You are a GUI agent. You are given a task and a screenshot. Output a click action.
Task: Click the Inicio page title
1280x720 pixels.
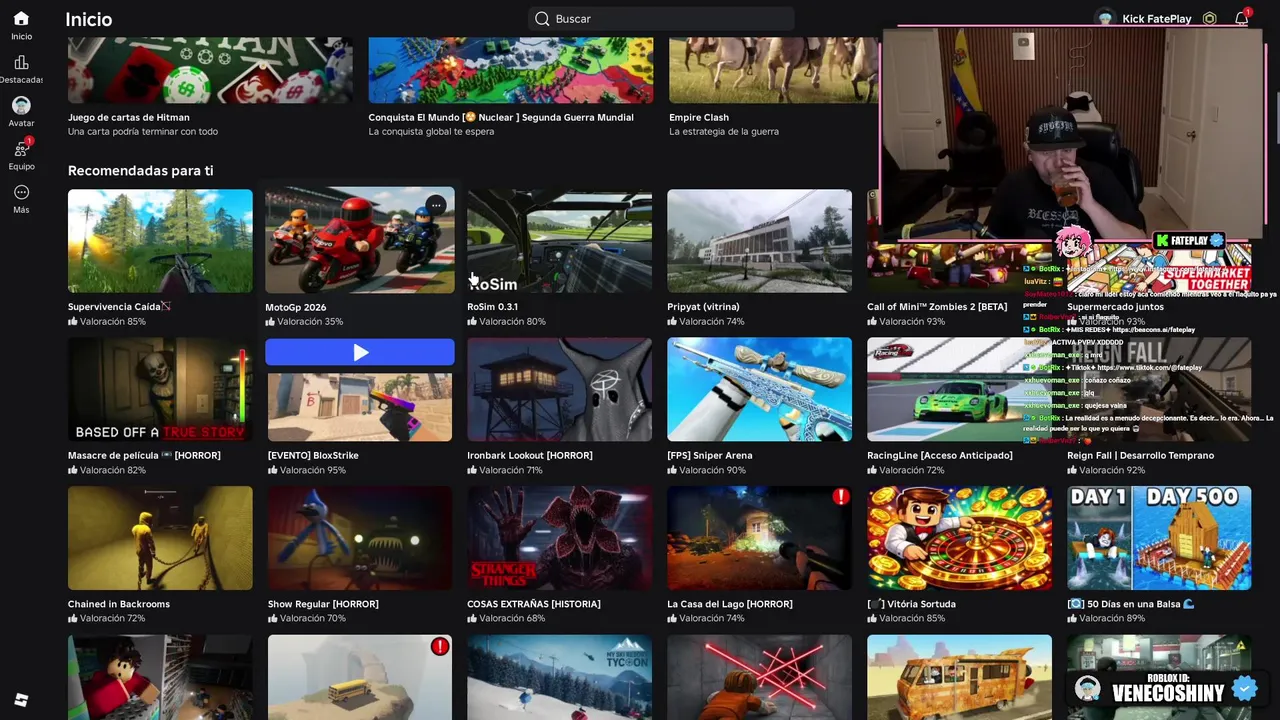click(89, 19)
